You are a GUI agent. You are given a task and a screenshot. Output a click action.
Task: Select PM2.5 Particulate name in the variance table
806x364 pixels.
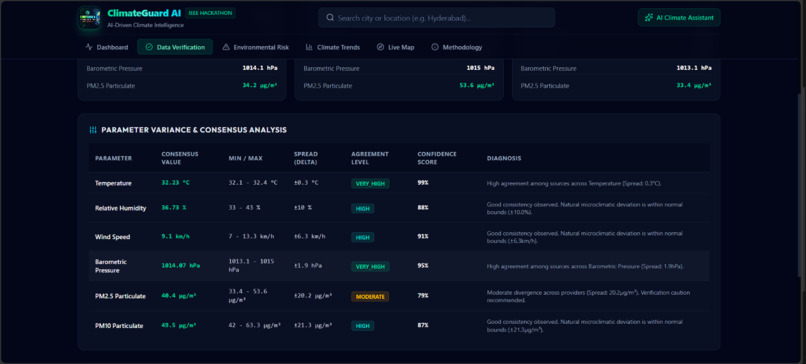click(x=120, y=296)
